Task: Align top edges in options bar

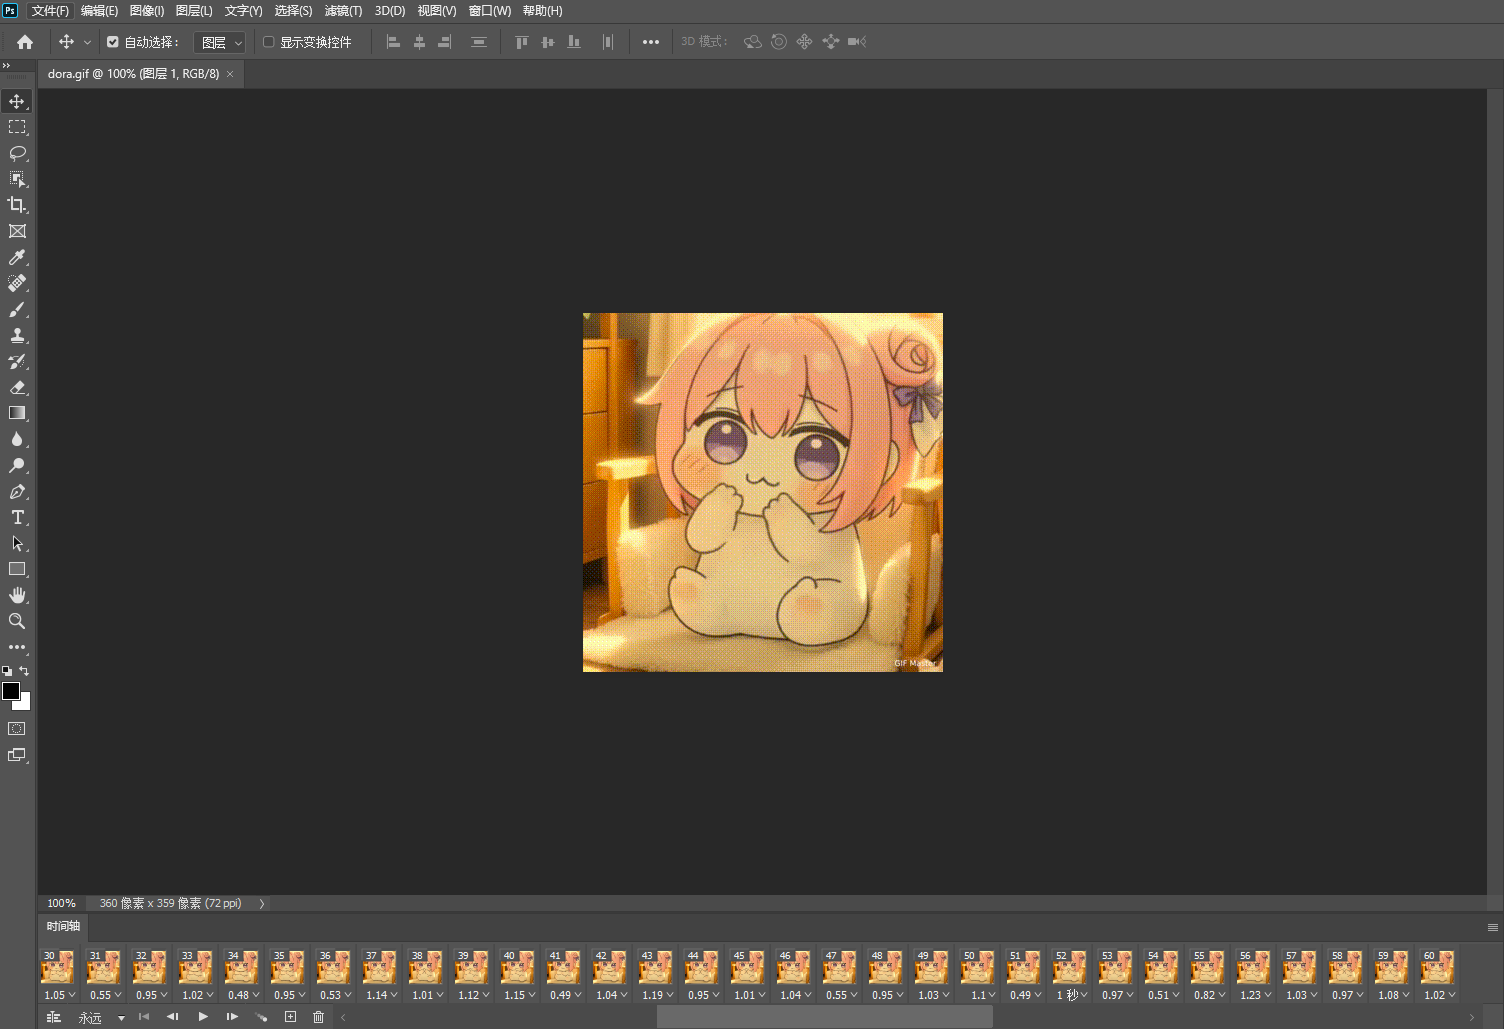Action: point(521,42)
